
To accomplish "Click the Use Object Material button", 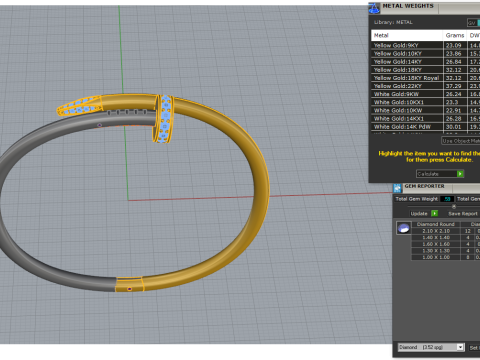I will tap(461, 141).
